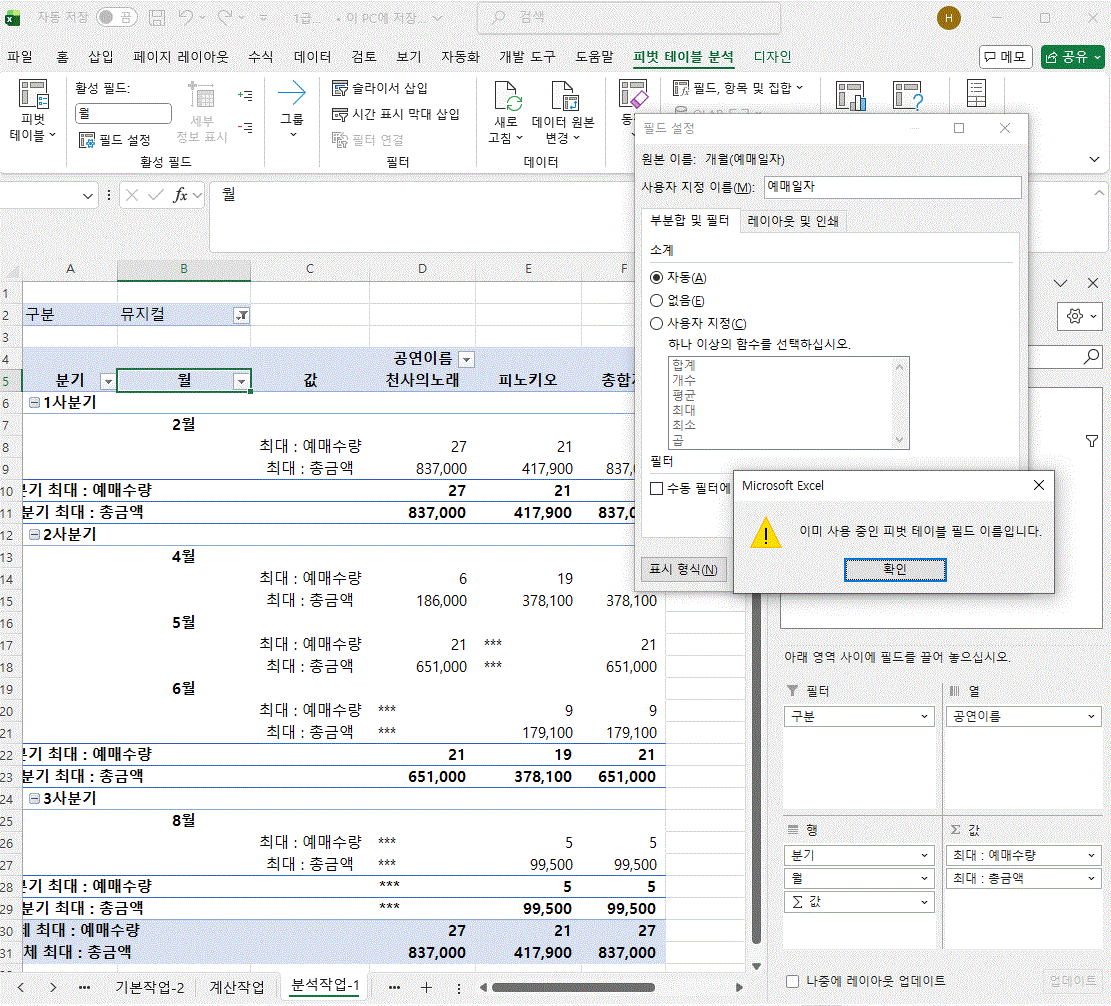The width and height of the screenshot is (1111, 1006).
Task: Click the 표시 형식(N) button
Action: (x=683, y=570)
